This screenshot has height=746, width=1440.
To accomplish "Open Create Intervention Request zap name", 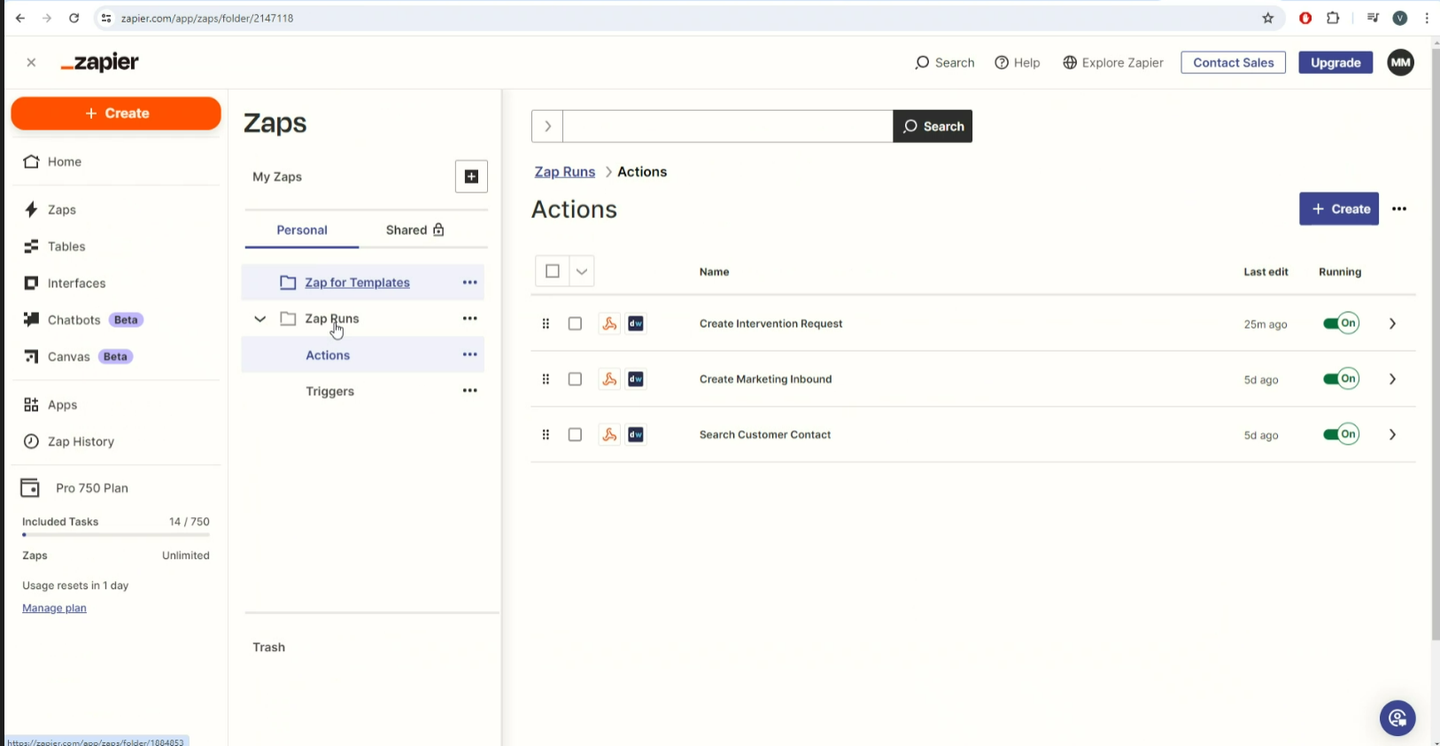I will (x=771, y=323).
